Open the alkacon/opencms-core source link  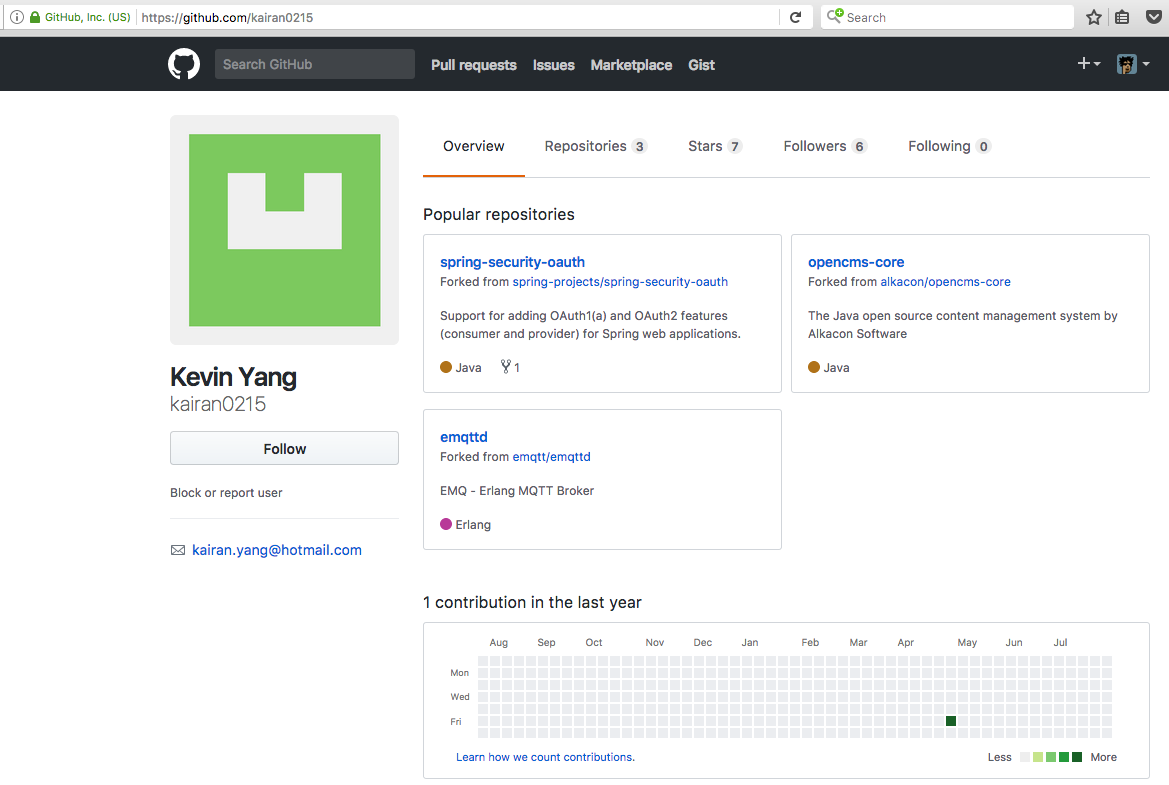point(945,282)
